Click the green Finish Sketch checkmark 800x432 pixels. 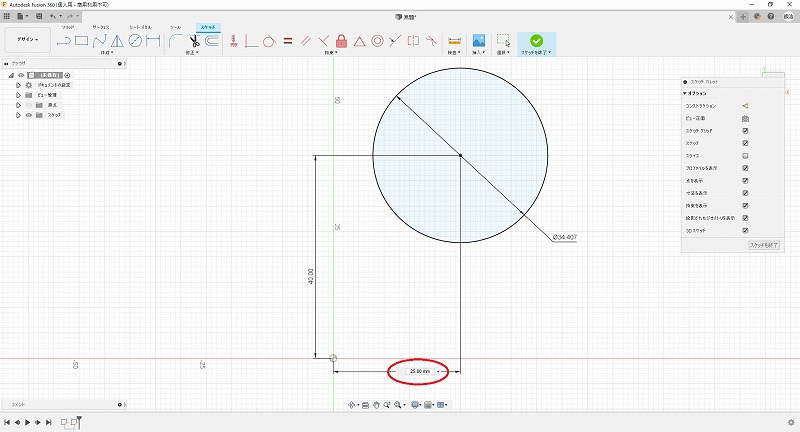pos(536,40)
